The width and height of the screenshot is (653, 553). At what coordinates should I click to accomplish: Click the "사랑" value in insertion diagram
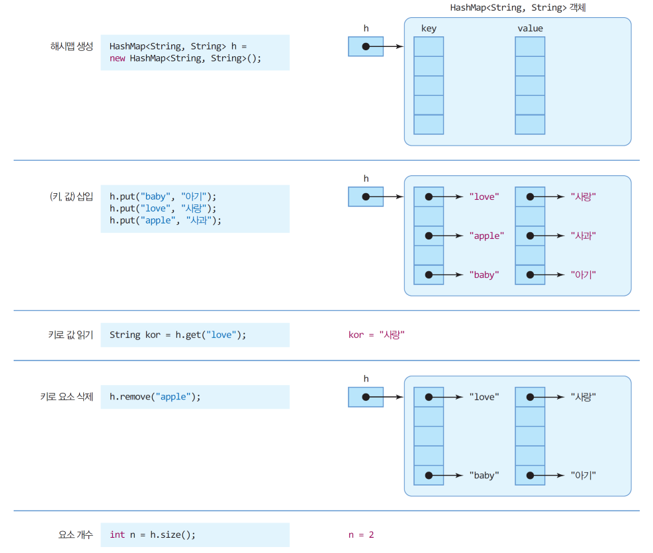coord(583,197)
